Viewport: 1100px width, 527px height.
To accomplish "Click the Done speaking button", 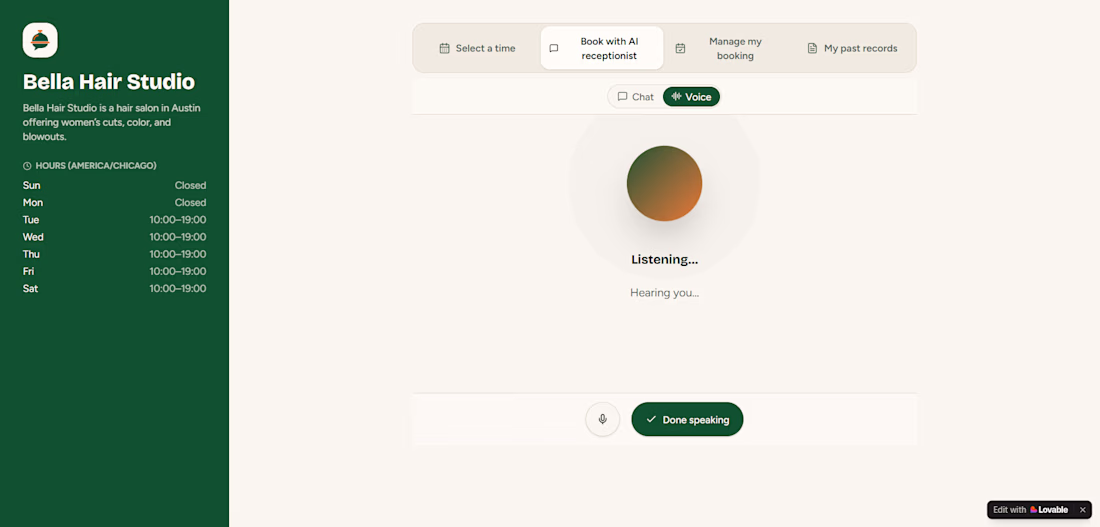I will tap(687, 420).
